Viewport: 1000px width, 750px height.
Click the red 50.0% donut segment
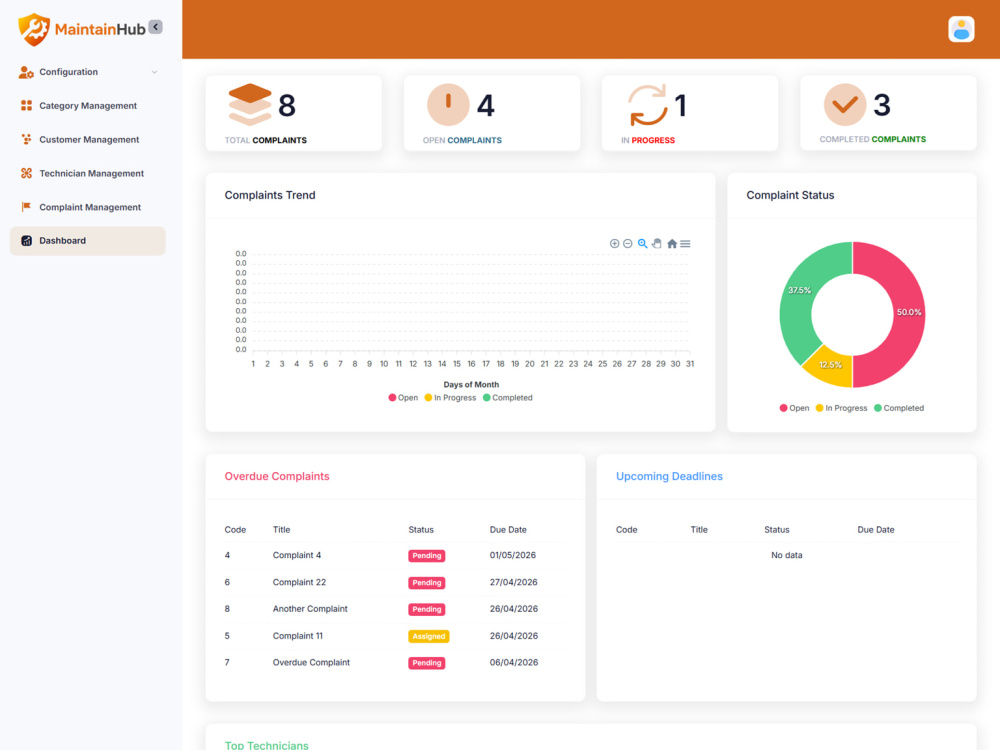pyautogui.click(x=909, y=312)
